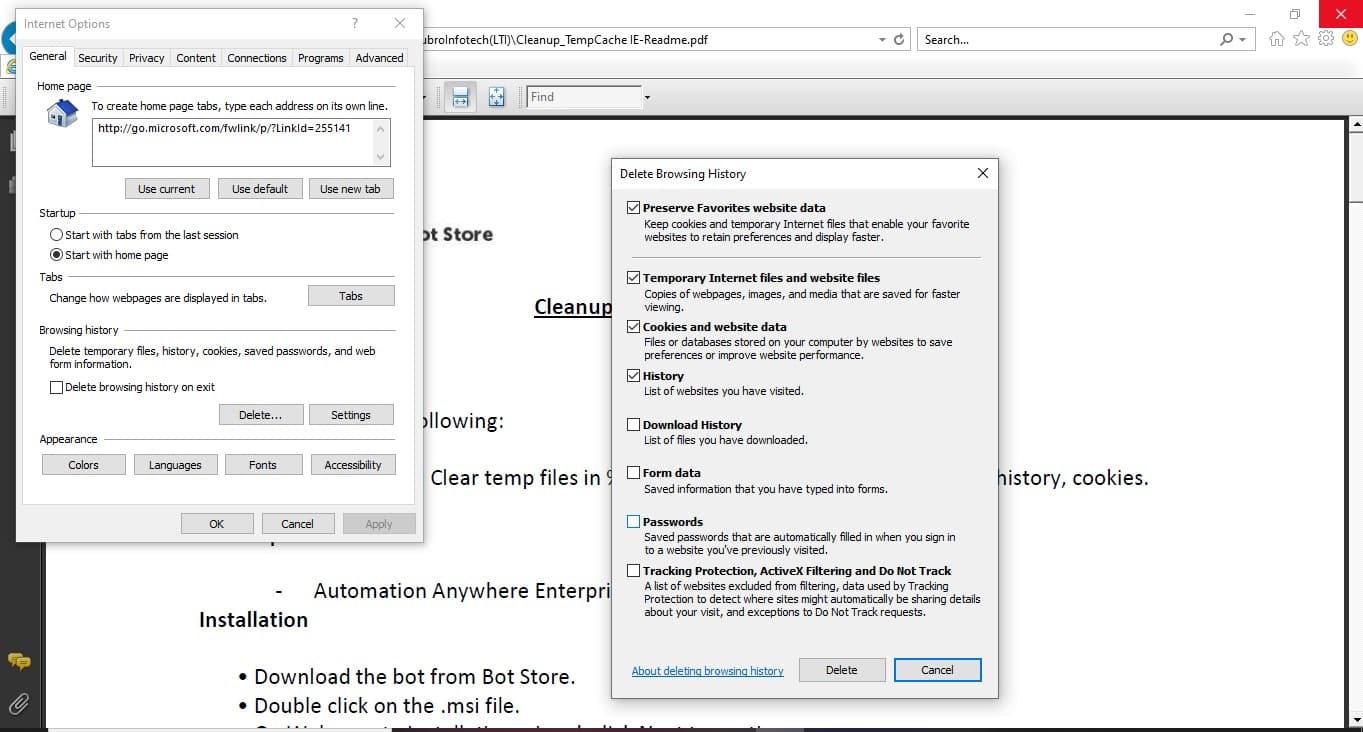Click the fit-full-page icon in PDF toolbar
Viewport: 1363px width, 732px height.
(x=496, y=97)
